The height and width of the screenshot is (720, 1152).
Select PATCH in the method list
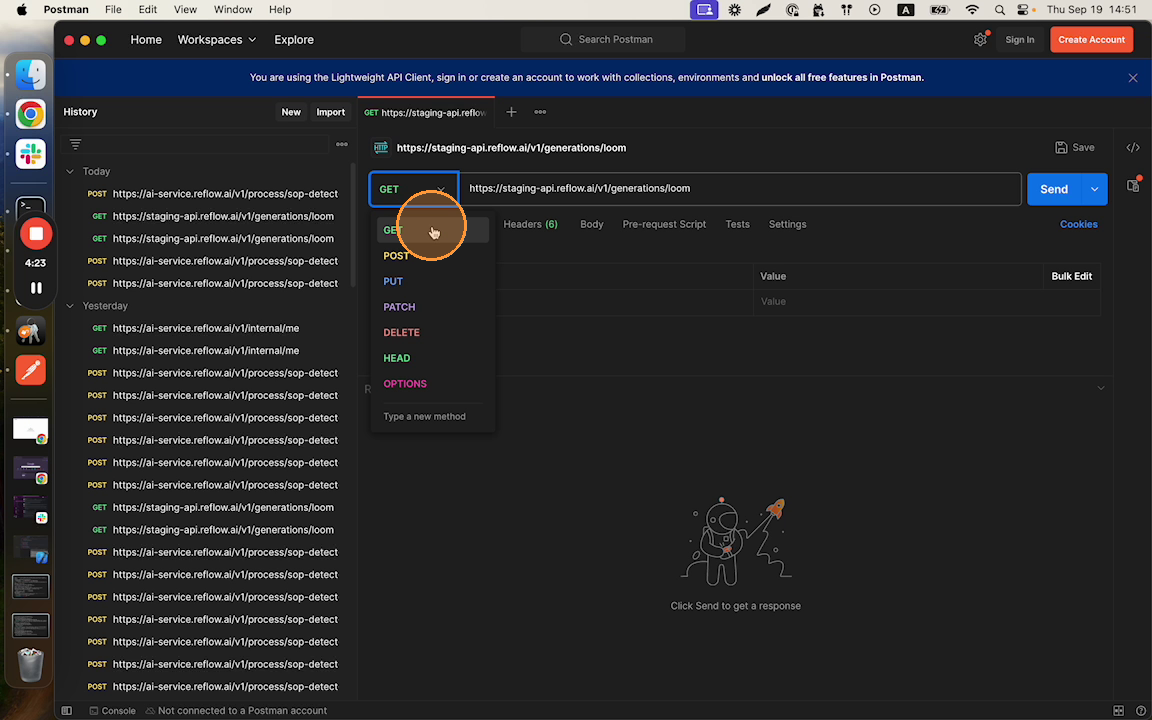click(x=433, y=307)
